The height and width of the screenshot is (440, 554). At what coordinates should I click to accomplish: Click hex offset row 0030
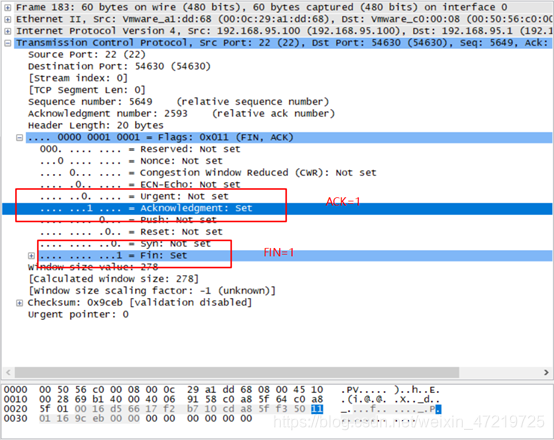click(x=16, y=418)
